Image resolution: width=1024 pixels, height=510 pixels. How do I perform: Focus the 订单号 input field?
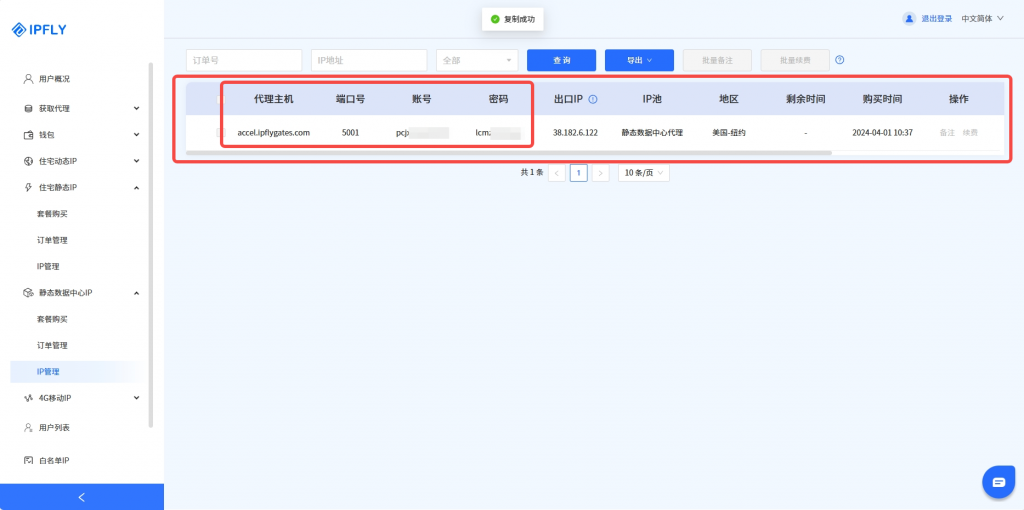(244, 60)
